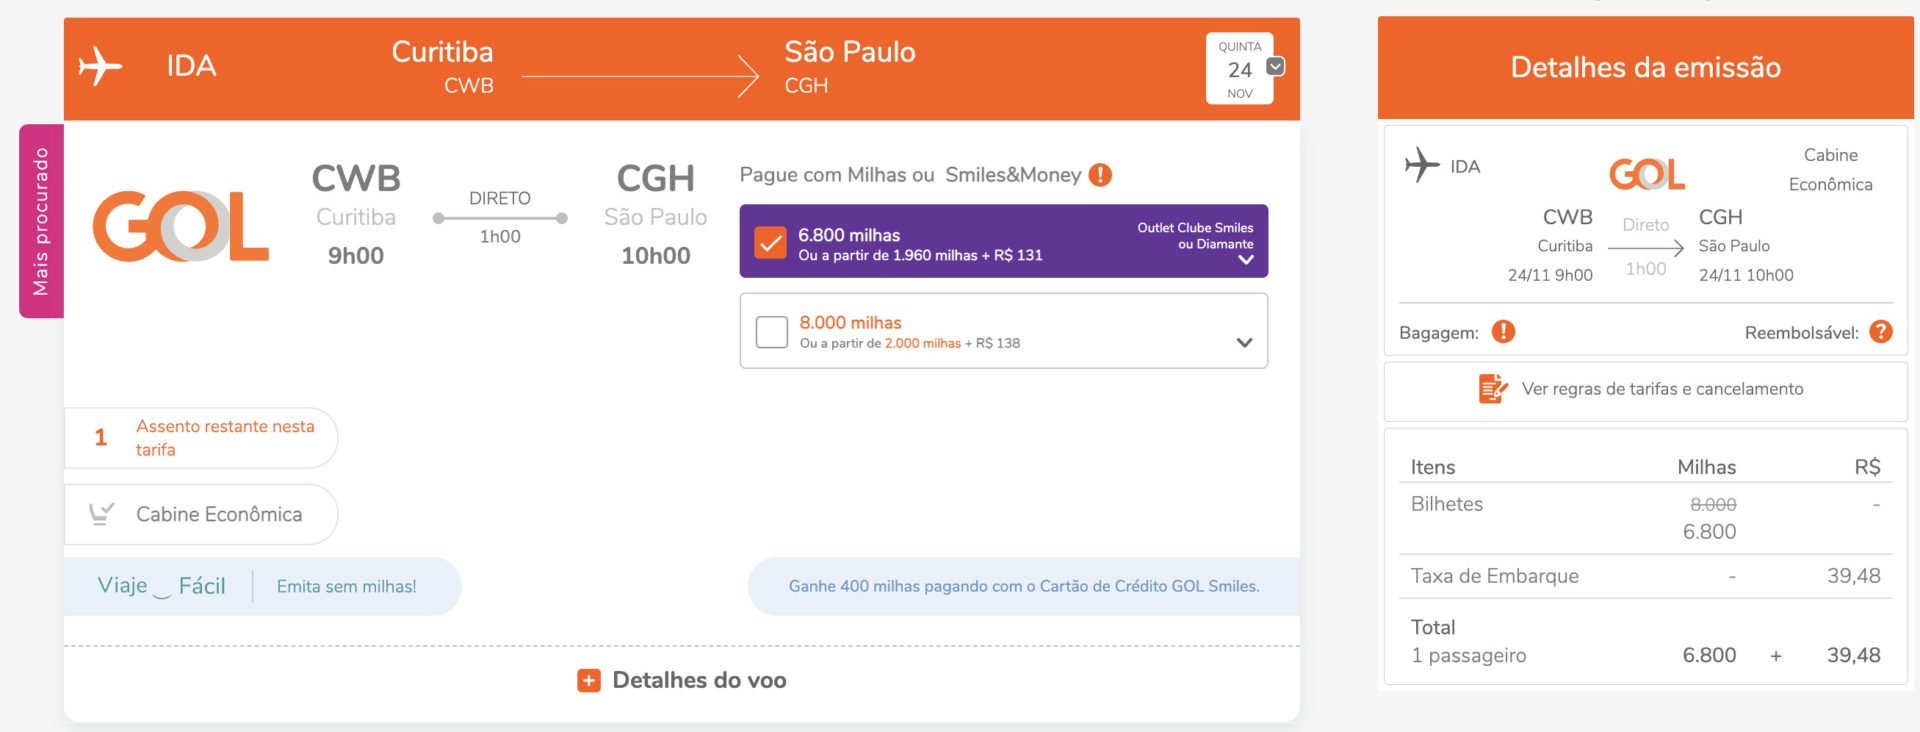Image resolution: width=1920 pixels, height=732 pixels.
Task: Uncheck the 6.800 milhas fare checkbox
Action: click(770, 242)
